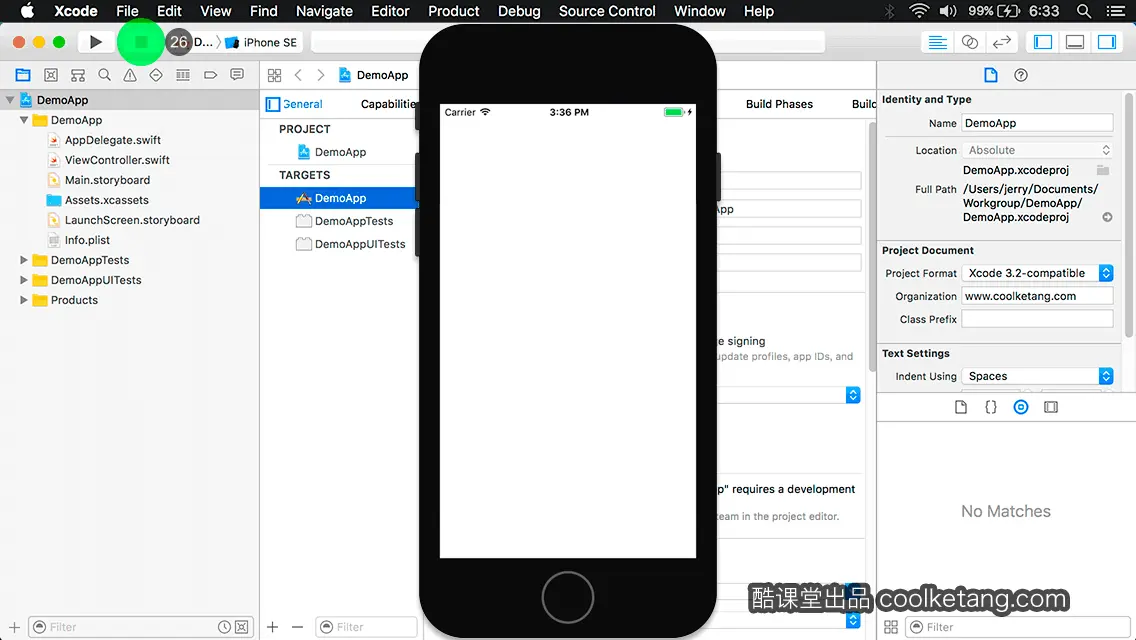Open the Debug menu
Screen dimensions: 1136x640
click(x=519, y=11)
